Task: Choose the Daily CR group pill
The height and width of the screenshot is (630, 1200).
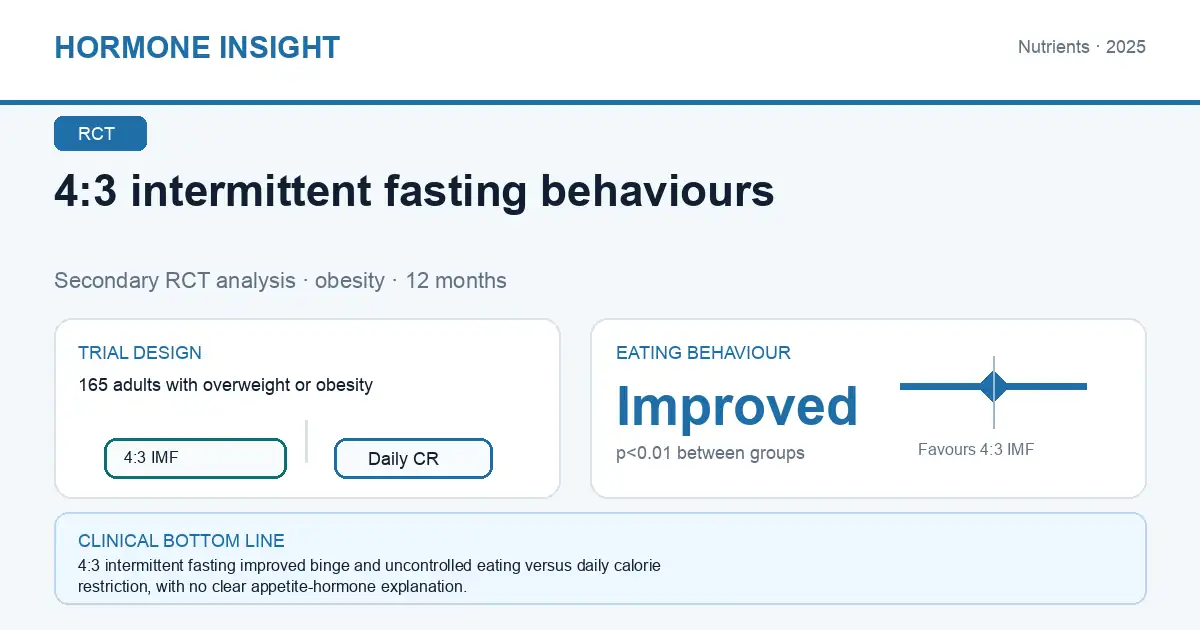Action: [413, 459]
